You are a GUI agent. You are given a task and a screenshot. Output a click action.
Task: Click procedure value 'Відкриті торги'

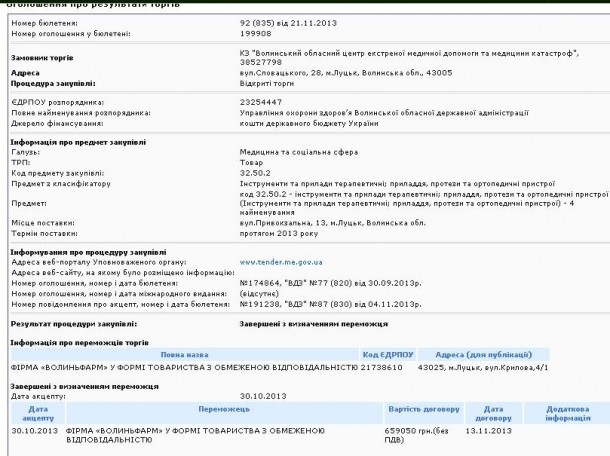(x=267, y=83)
